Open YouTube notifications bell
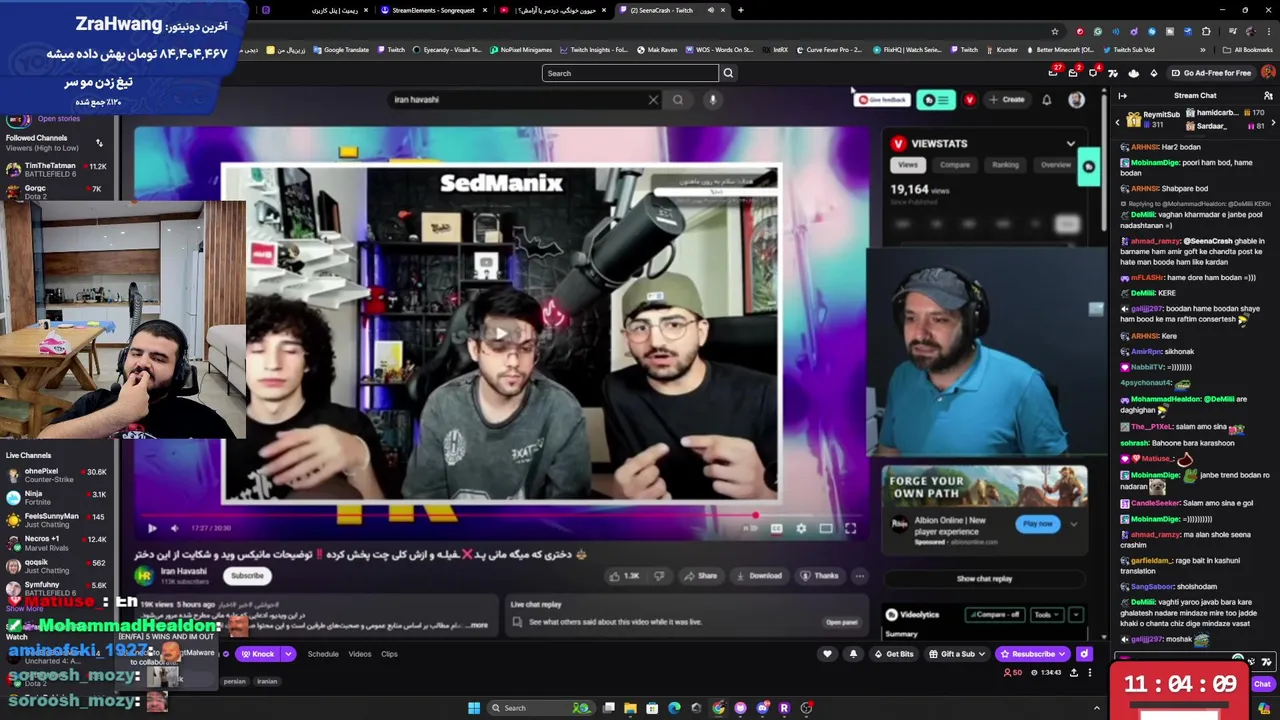This screenshot has height=720, width=1280. pos(1046,99)
